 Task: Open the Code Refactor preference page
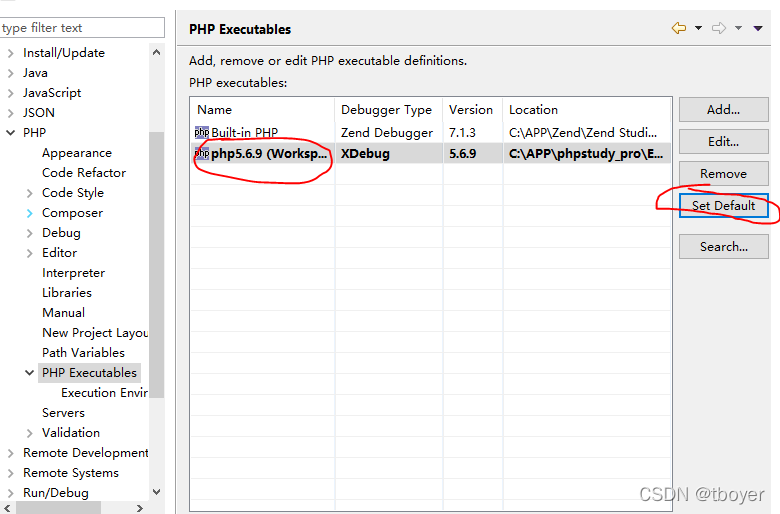[x=84, y=173]
